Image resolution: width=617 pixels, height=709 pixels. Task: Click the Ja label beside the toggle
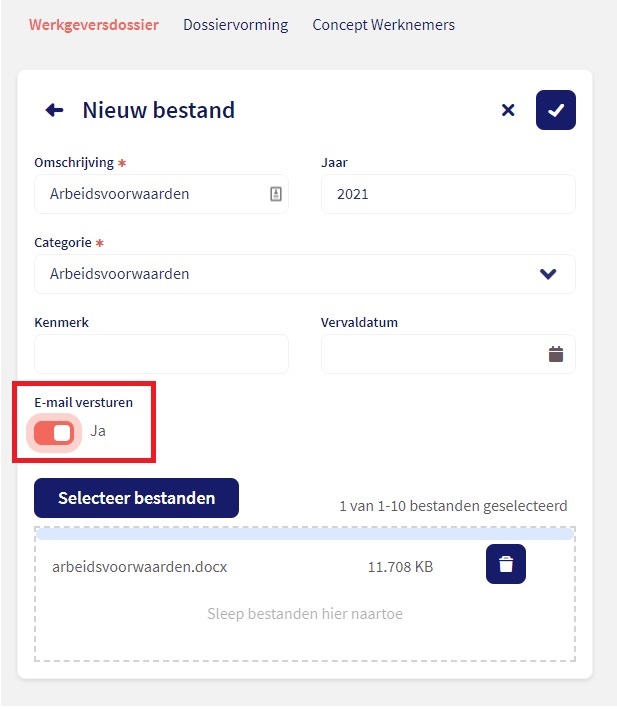[98, 432]
